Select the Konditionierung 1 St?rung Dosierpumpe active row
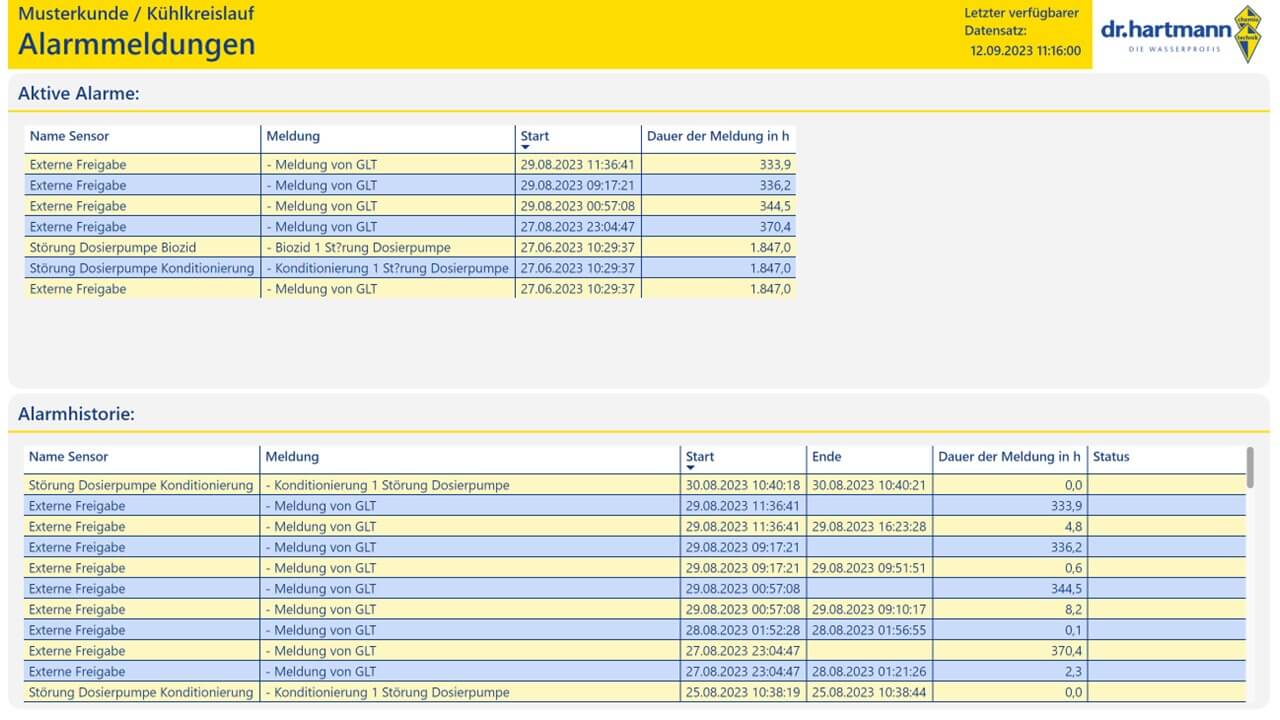Image resolution: width=1280 pixels, height=720 pixels. pyautogui.click(x=410, y=268)
